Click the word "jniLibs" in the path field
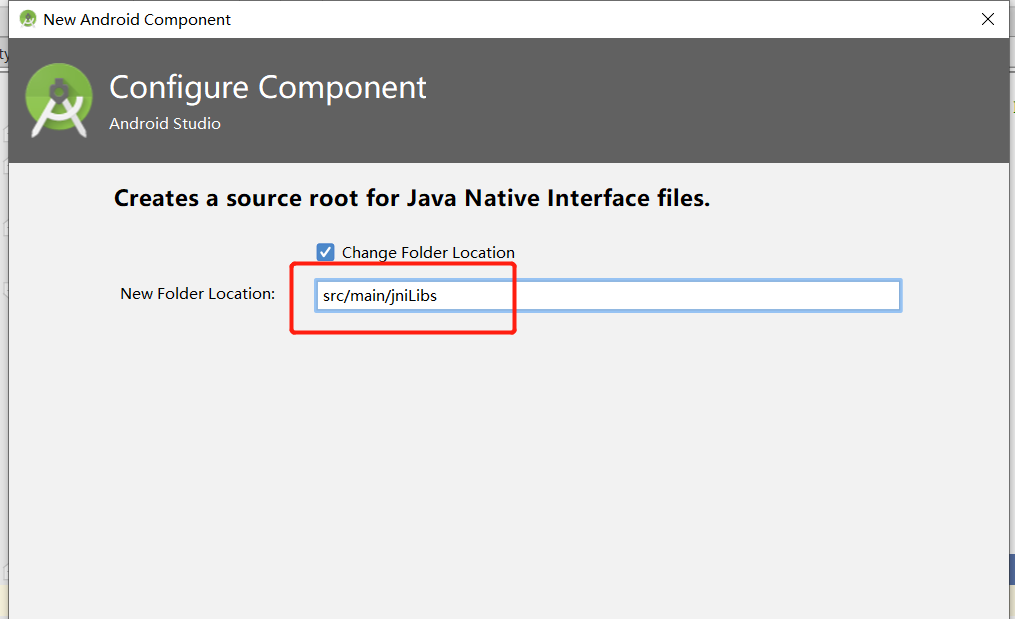Screen dimensions: 1015x619 coord(412,296)
